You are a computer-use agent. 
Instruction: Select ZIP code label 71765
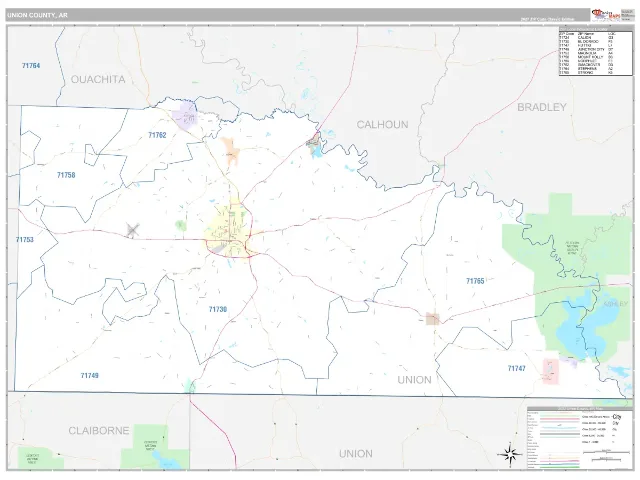pyautogui.click(x=475, y=281)
